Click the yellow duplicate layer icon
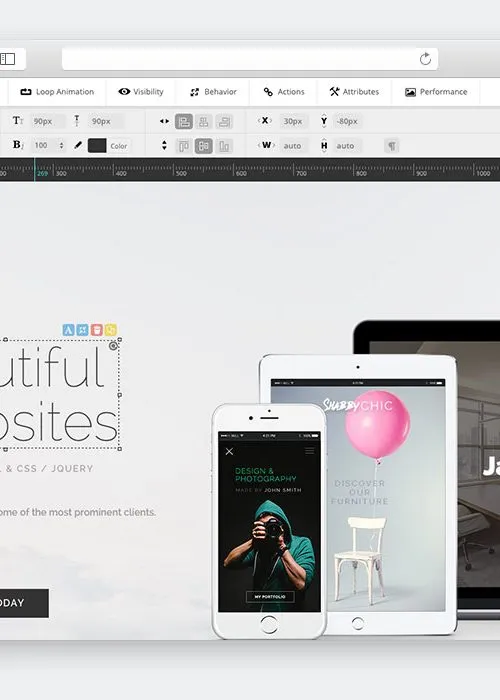500x700 pixels. coord(111,330)
